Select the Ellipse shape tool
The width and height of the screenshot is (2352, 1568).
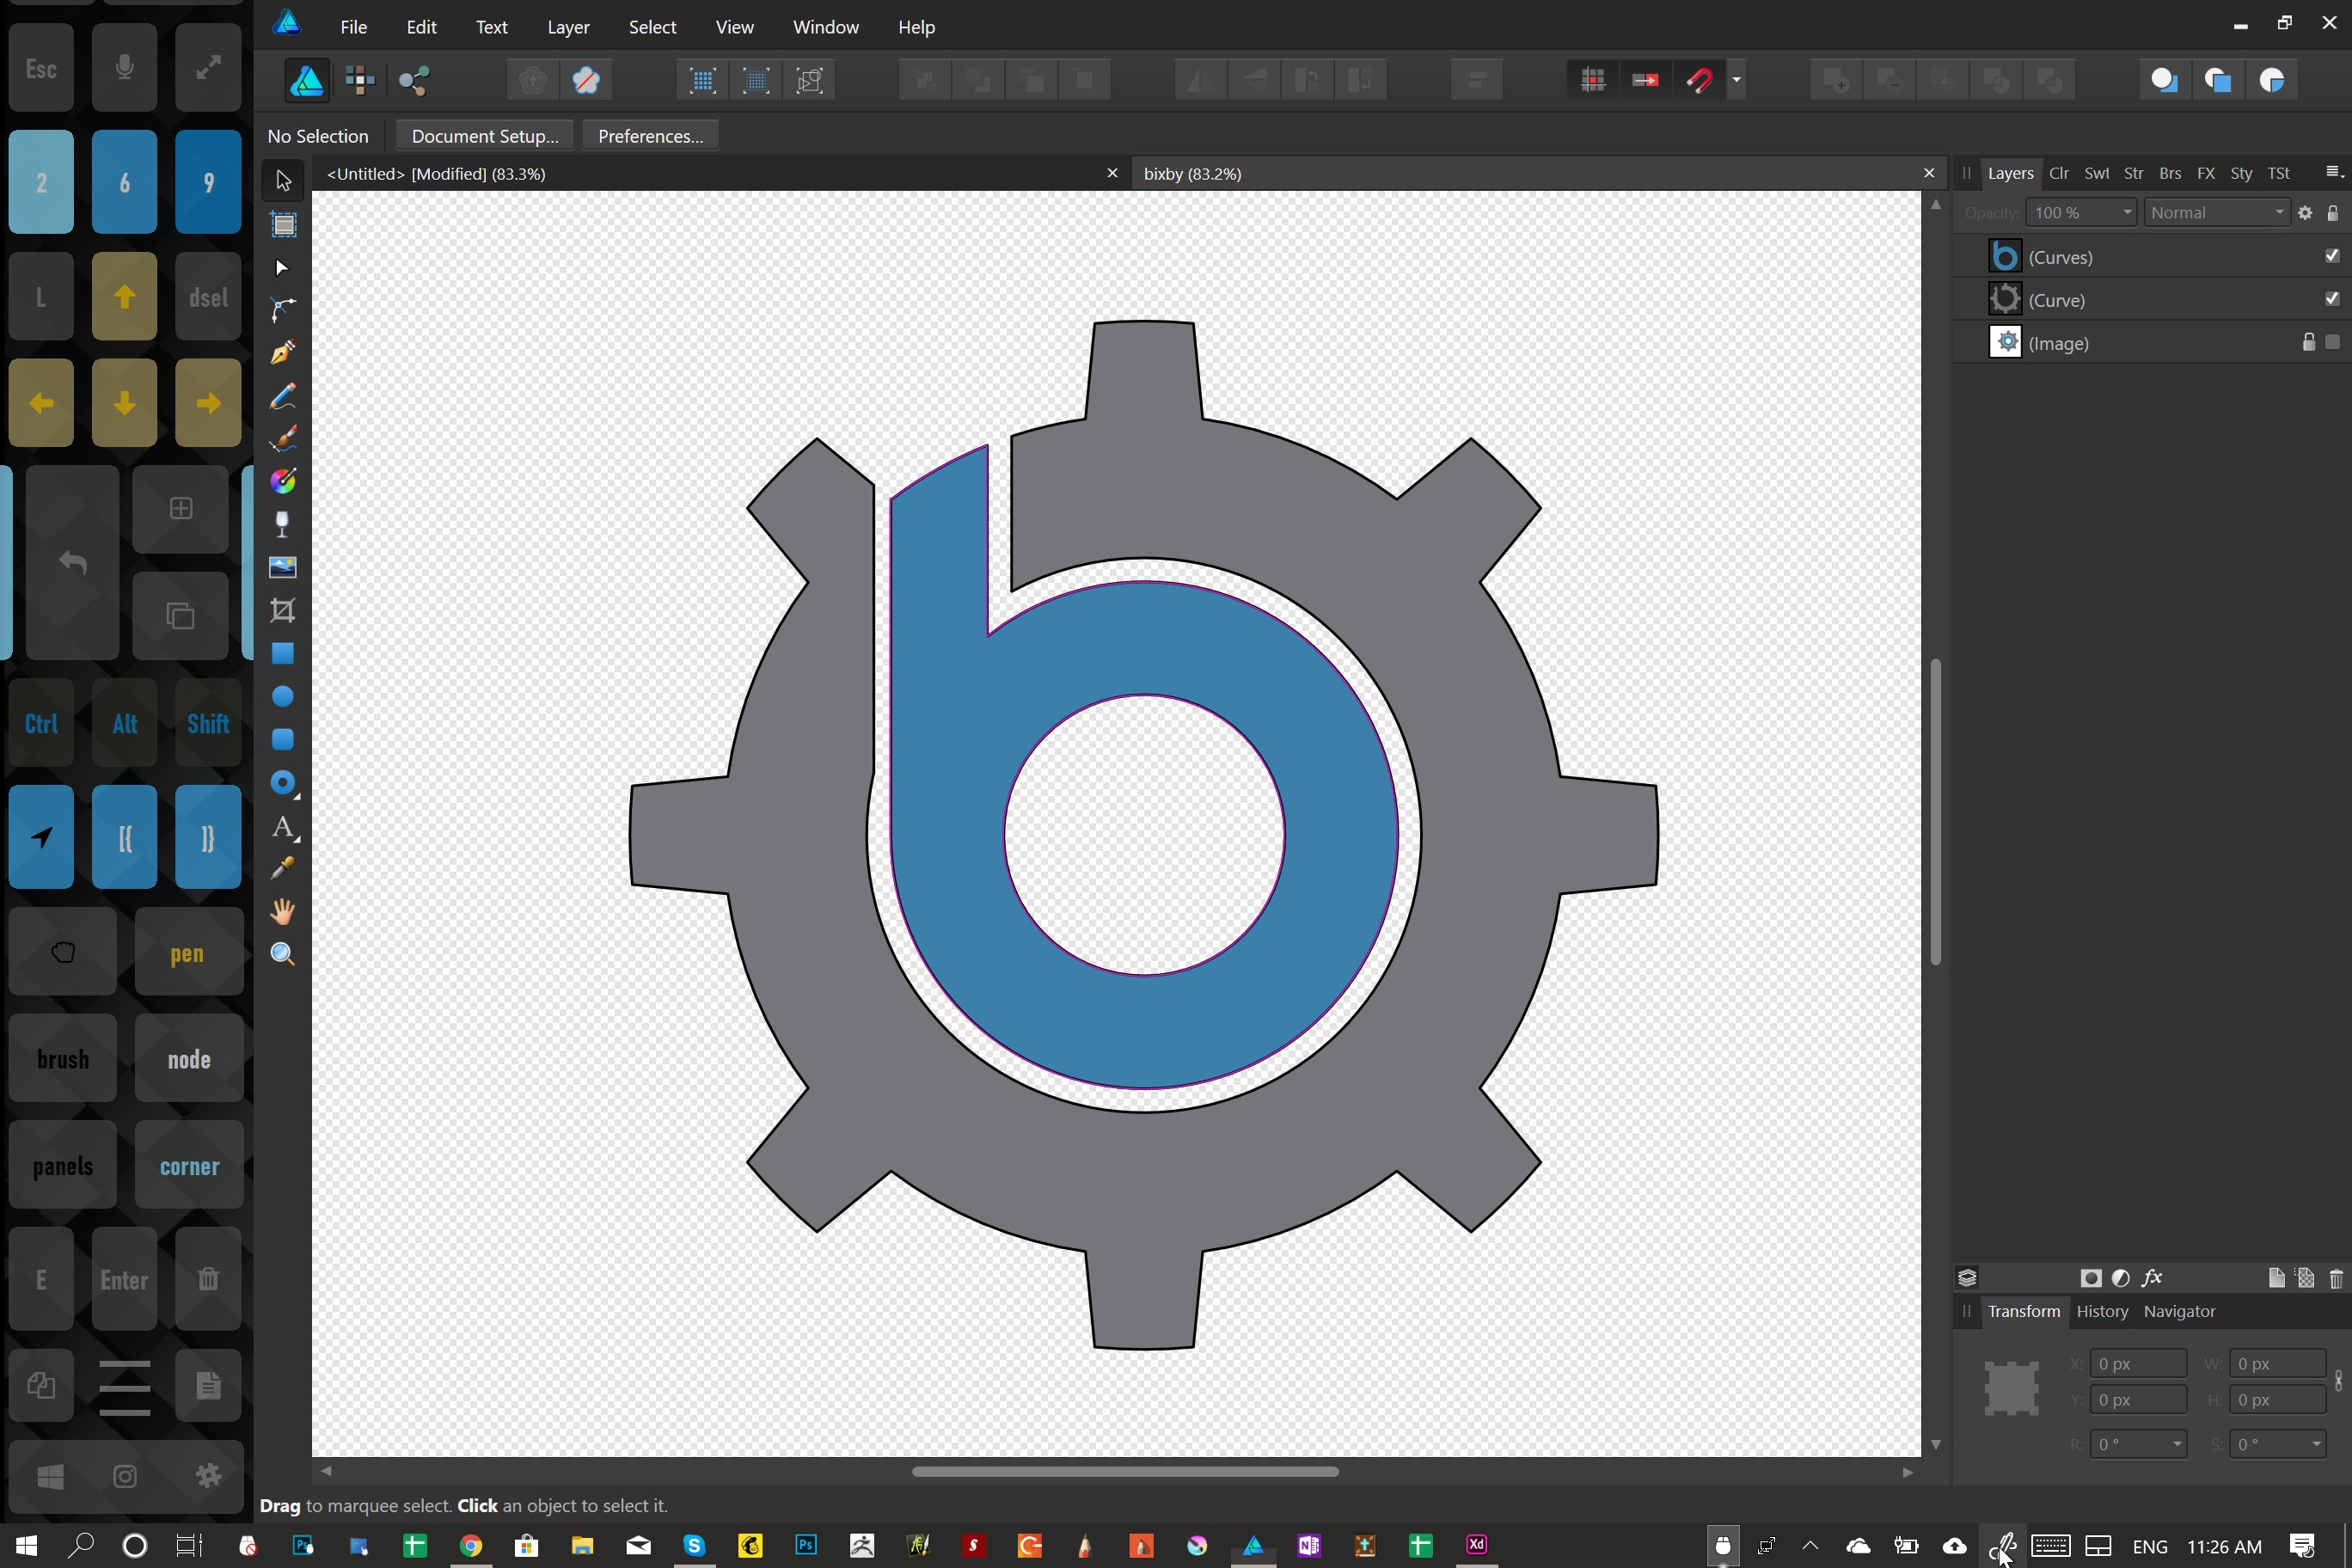pos(283,696)
